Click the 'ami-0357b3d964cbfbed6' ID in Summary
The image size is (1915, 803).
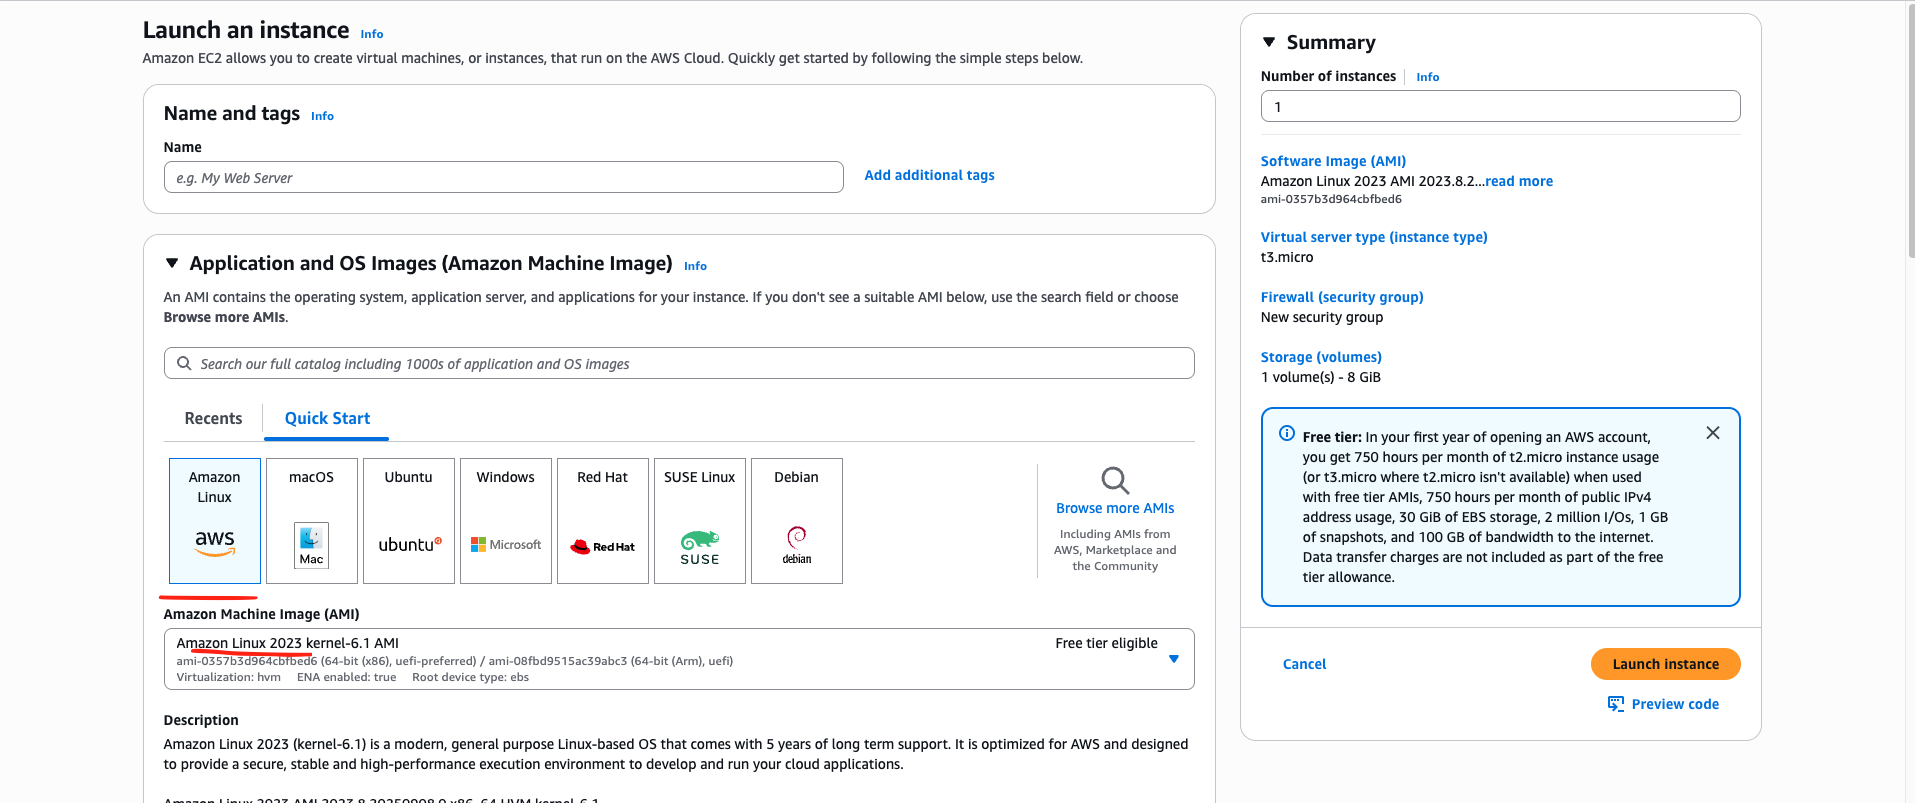point(1331,199)
